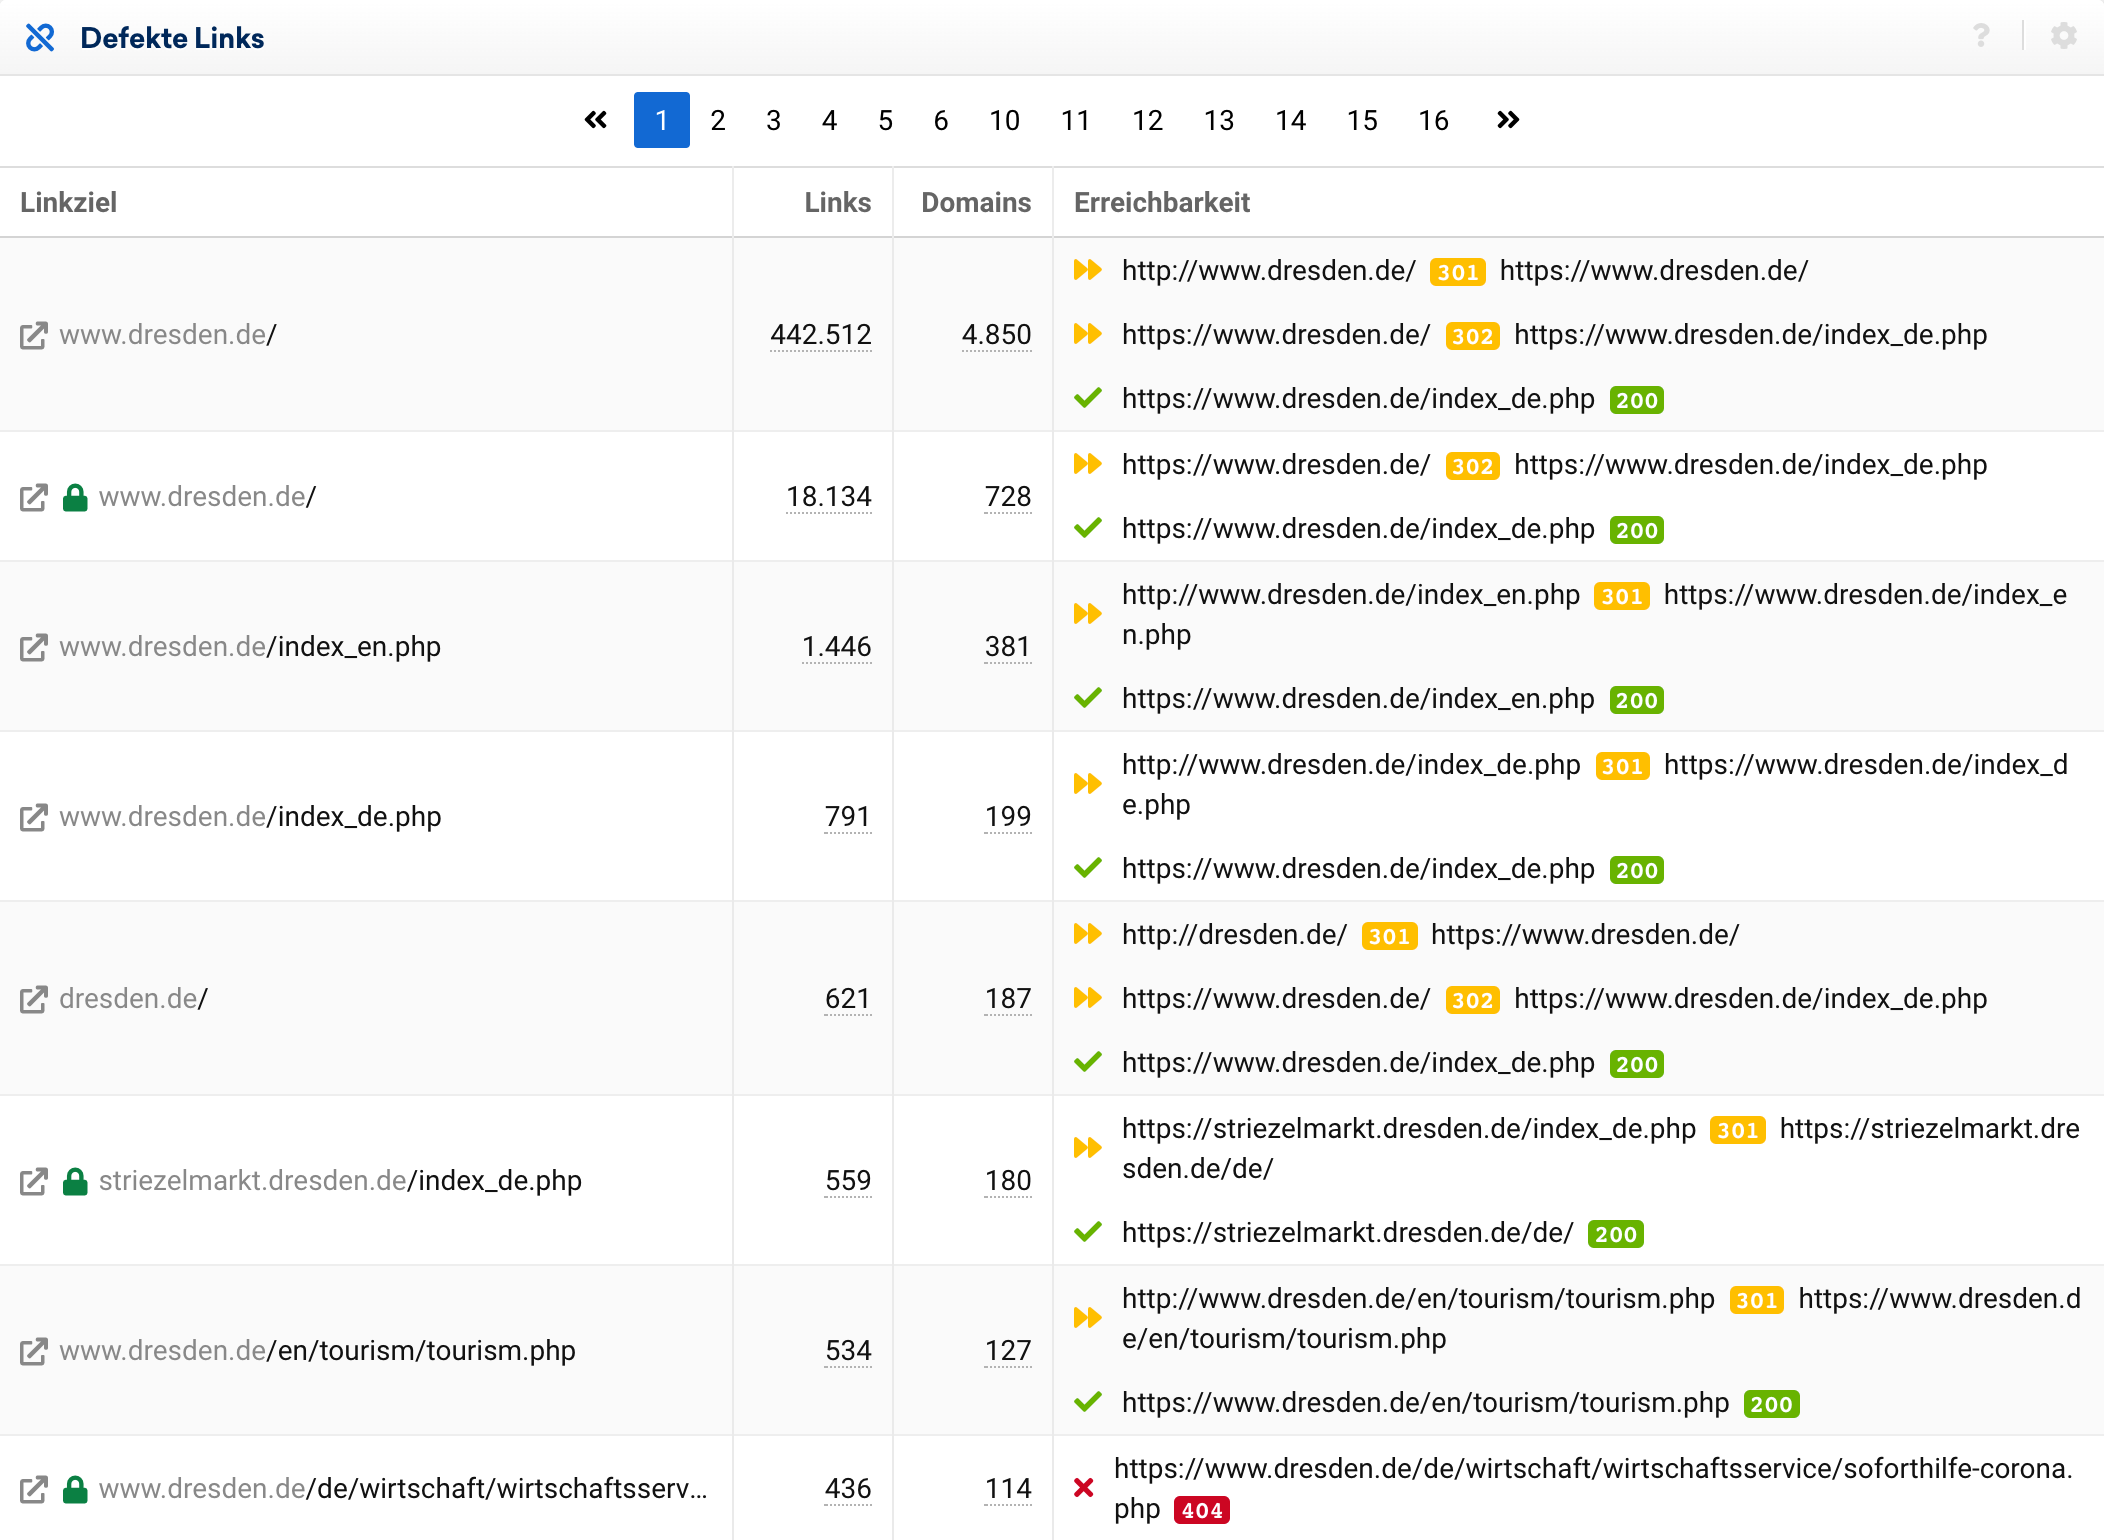The image size is (2104, 1540).
Task: Click the Domains column header
Action: pos(975,202)
